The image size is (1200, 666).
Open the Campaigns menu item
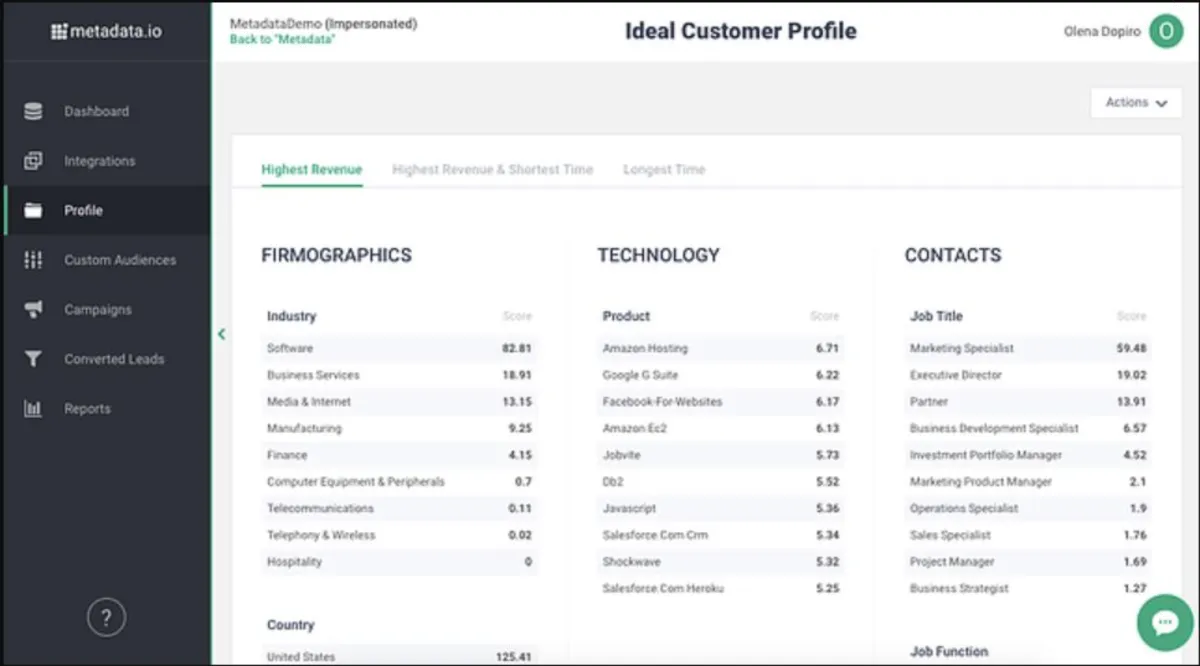pyautogui.click(x=98, y=310)
